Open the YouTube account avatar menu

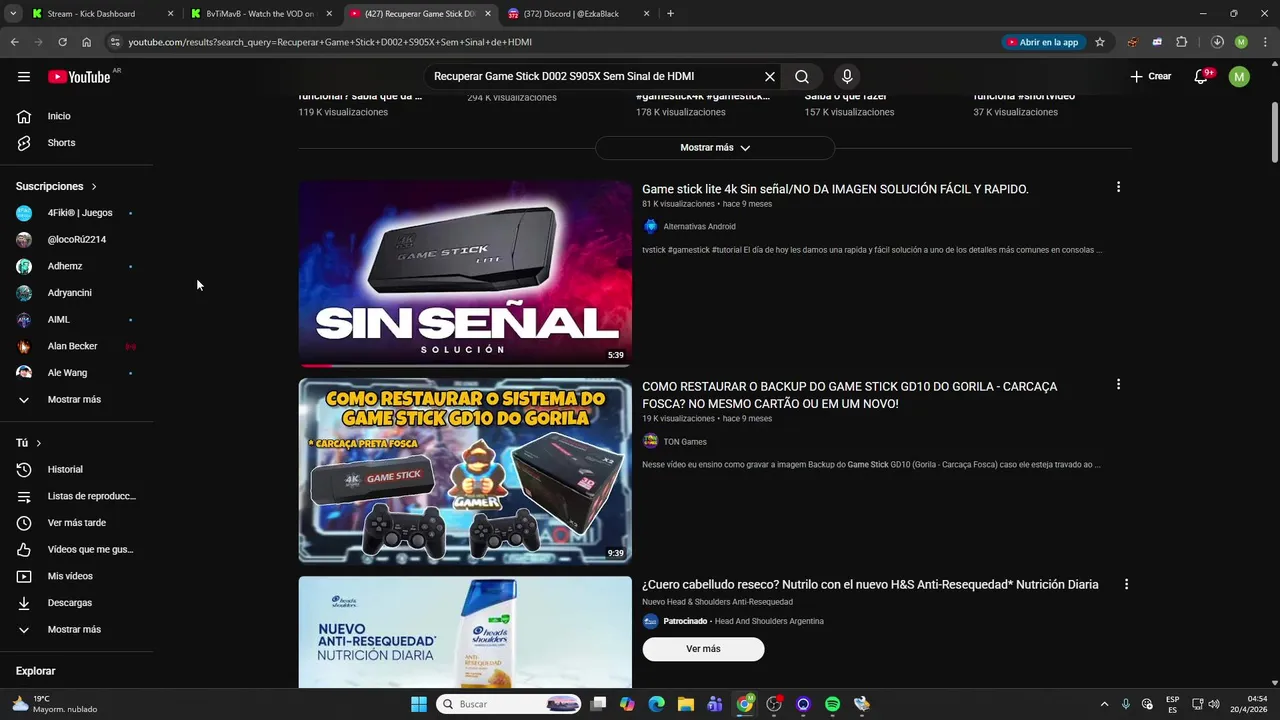click(x=1239, y=77)
